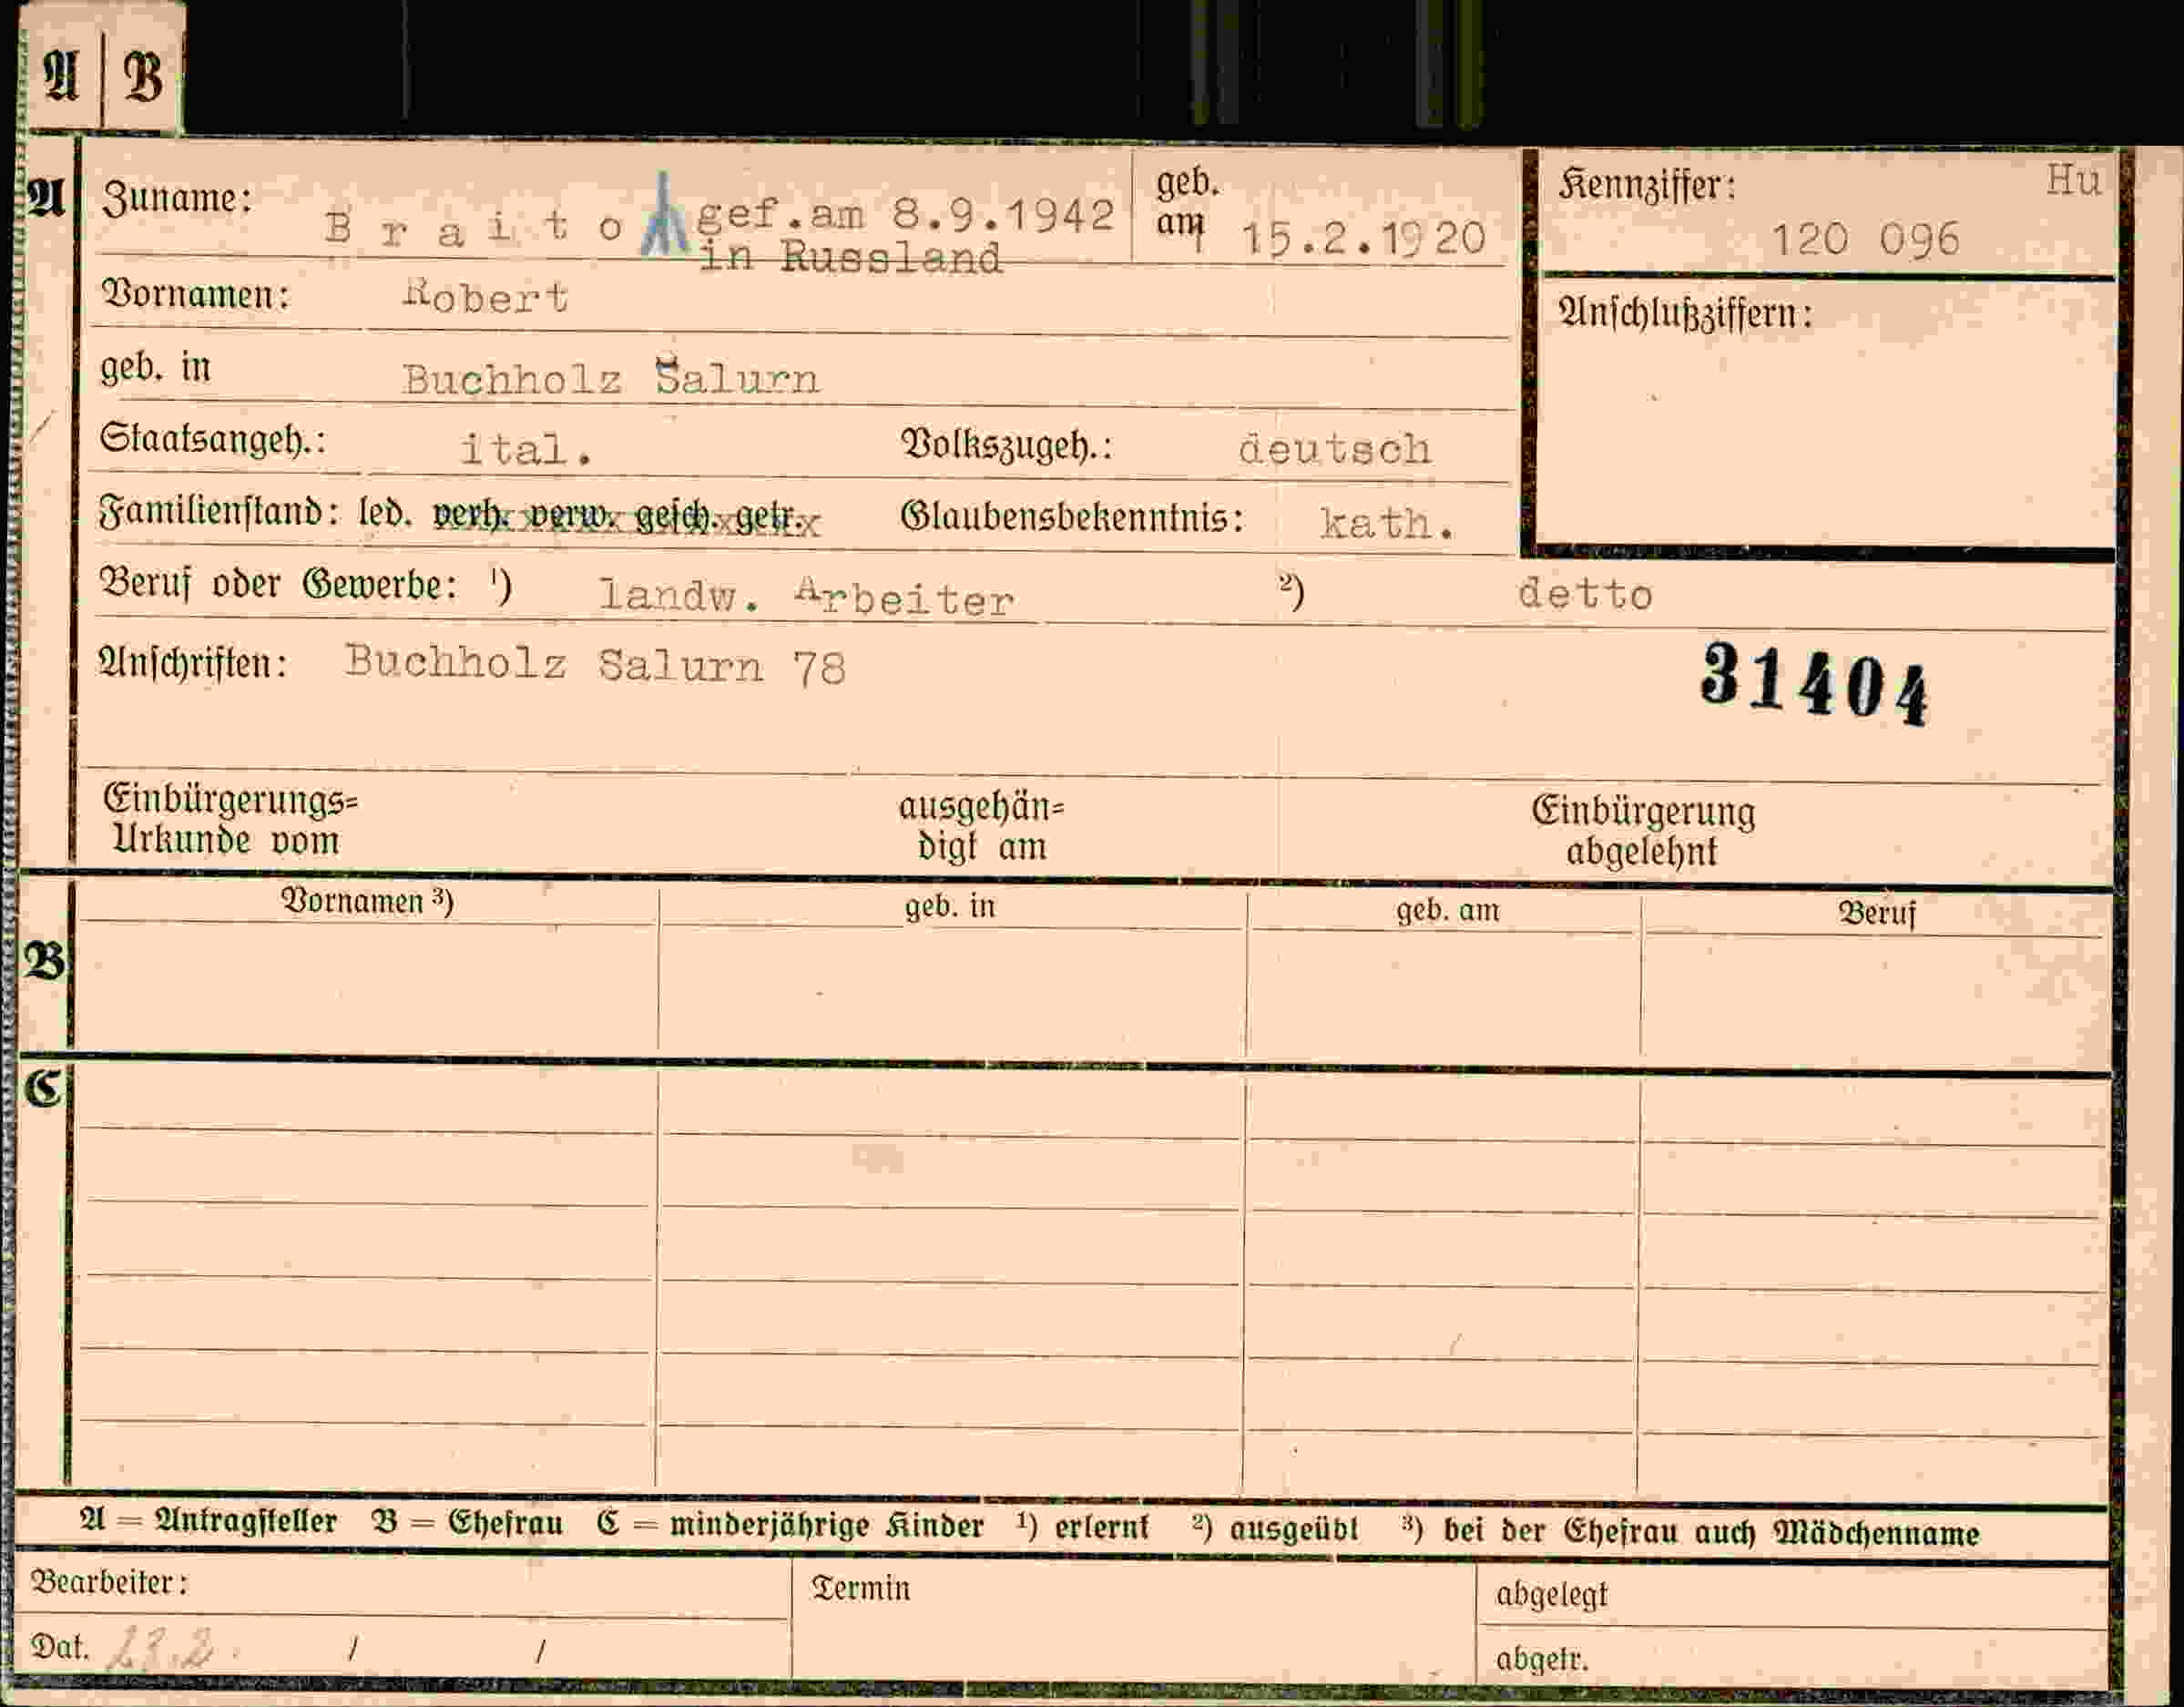
Task: Click the 'Vornamen:' label in section A
Action: [195, 295]
